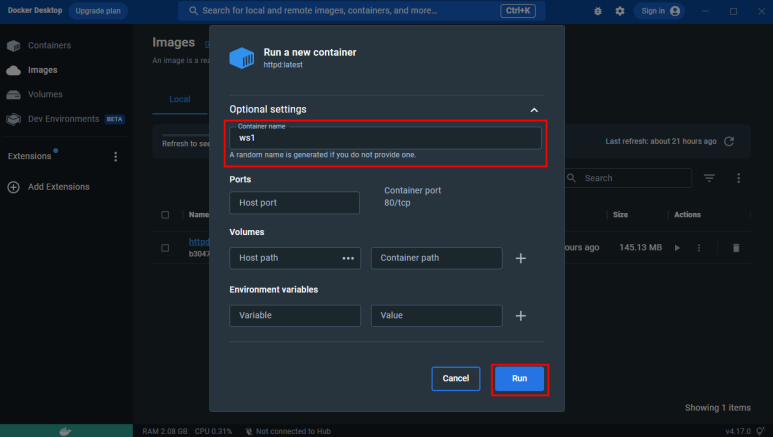The image size is (773, 437).
Task: Click the container cube icon in dialog
Action: pos(242,58)
